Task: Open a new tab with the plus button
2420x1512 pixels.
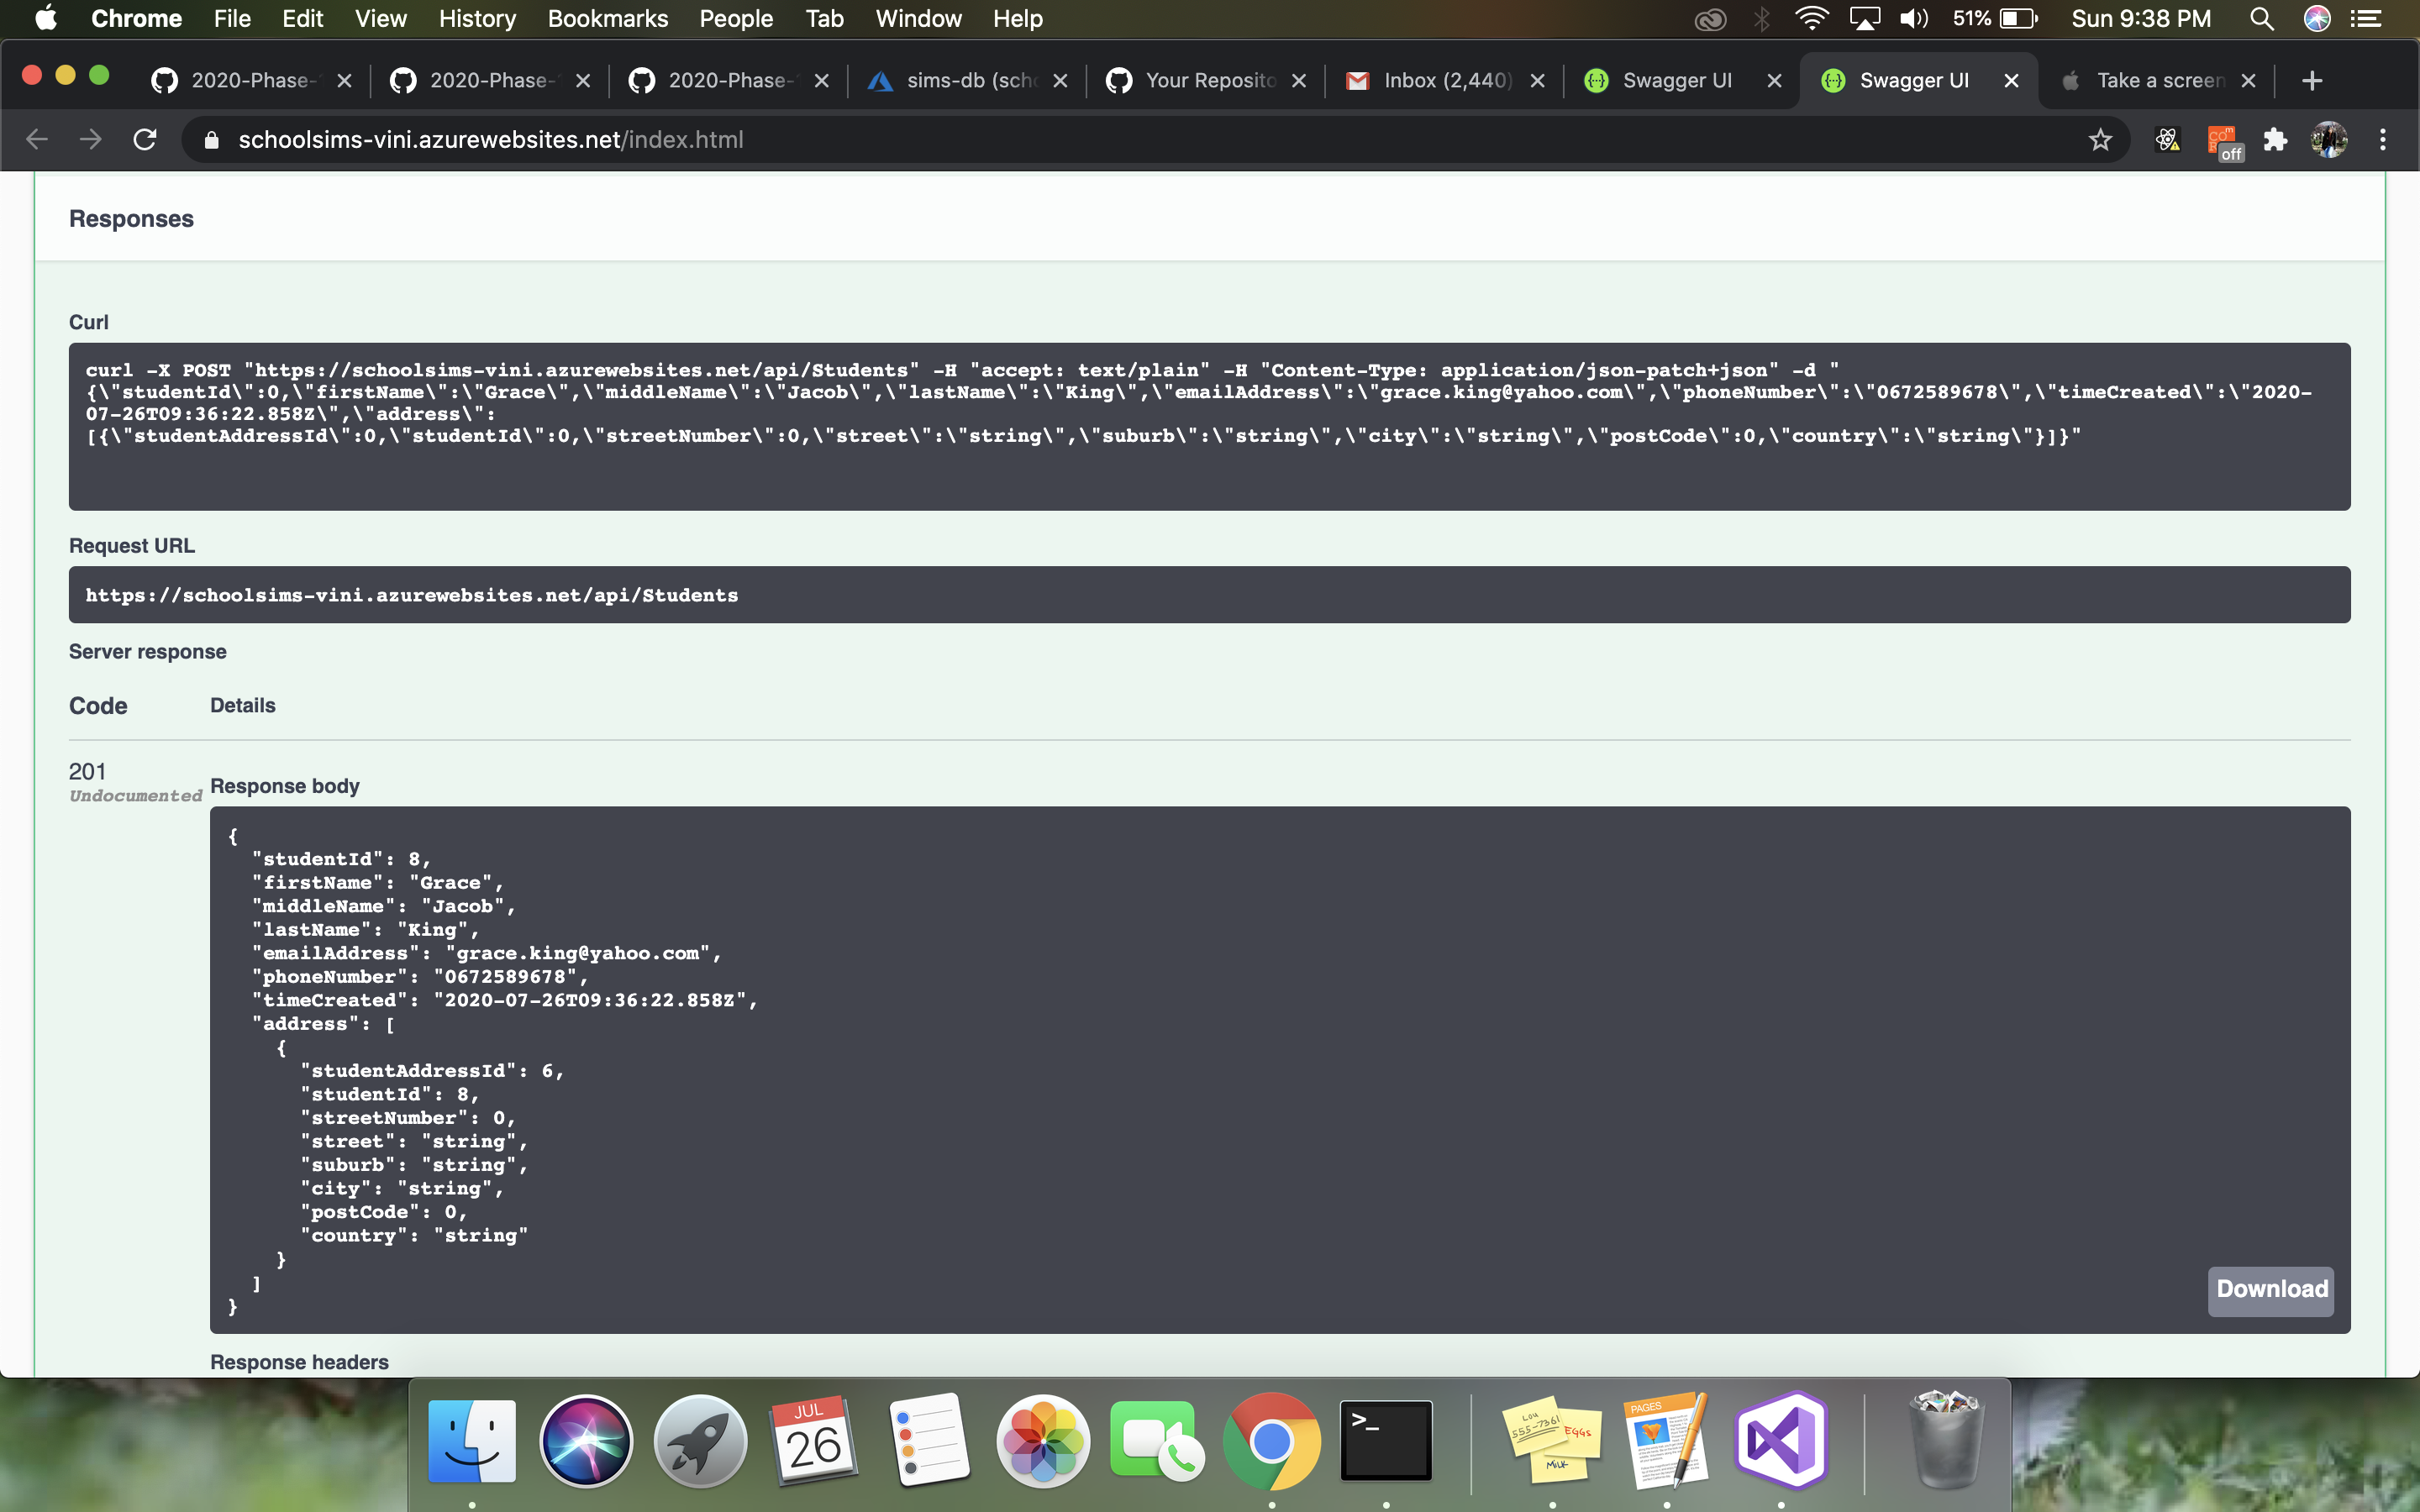Action: [2311, 81]
